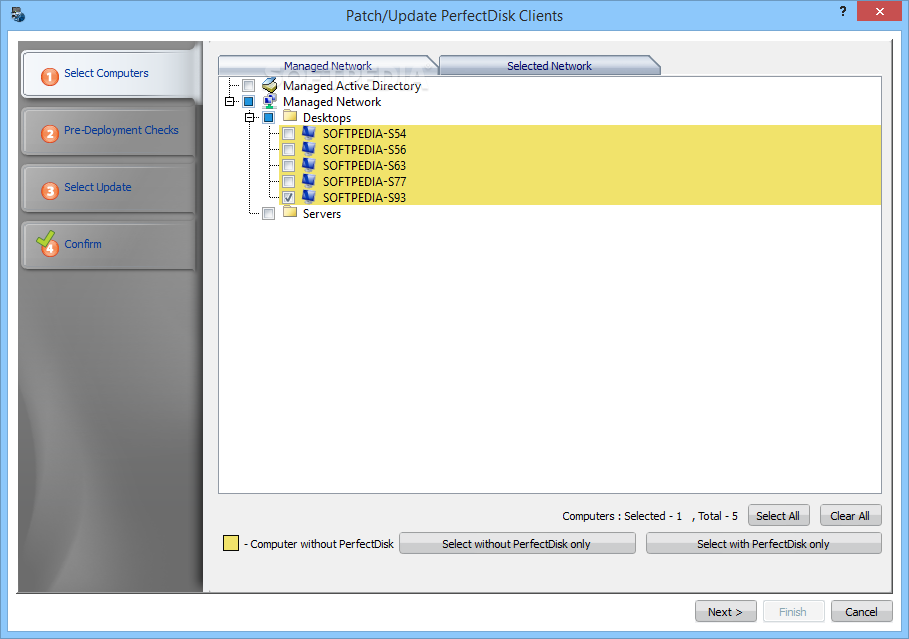909x639 pixels.
Task: Switch to the Managed Network tab
Action: click(328, 66)
